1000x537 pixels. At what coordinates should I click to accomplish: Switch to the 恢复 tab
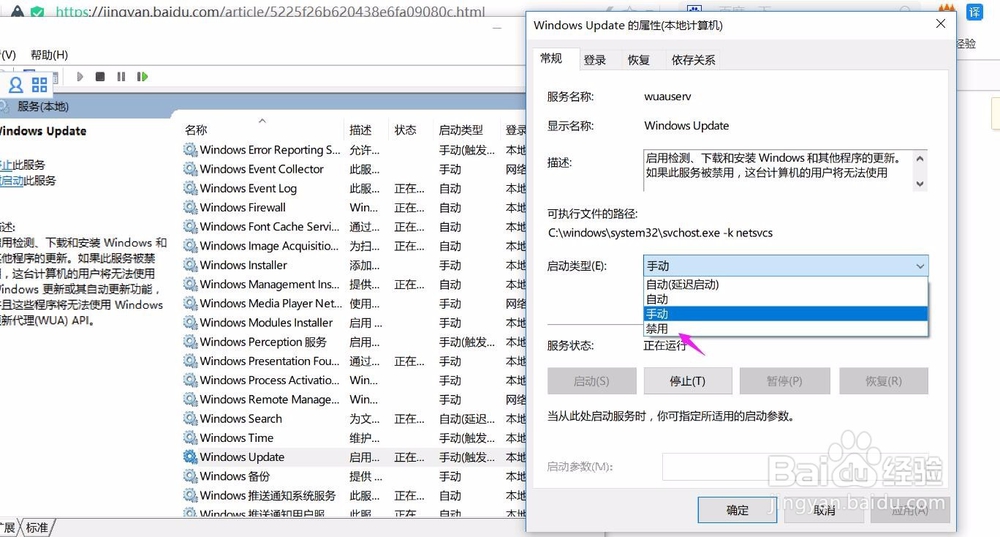click(x=638, y=60)
